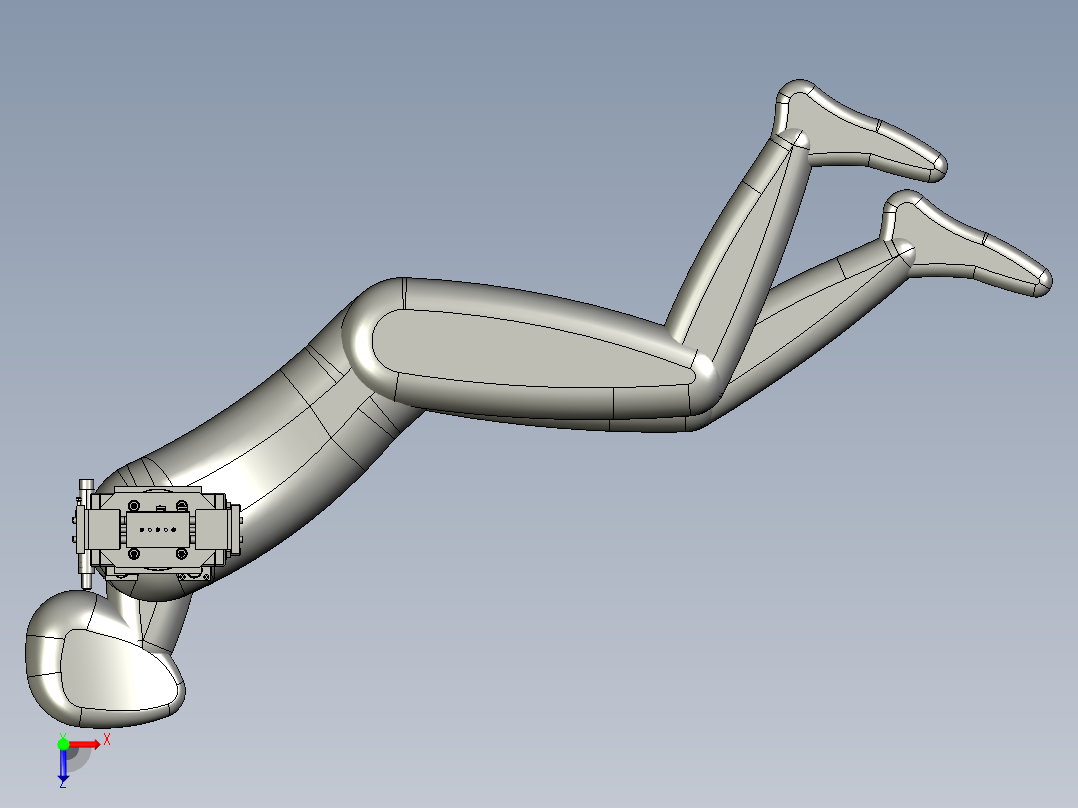Click the green Y axis dot of triad
This screenshot has height=808, width=1078.
click(63, 744)
